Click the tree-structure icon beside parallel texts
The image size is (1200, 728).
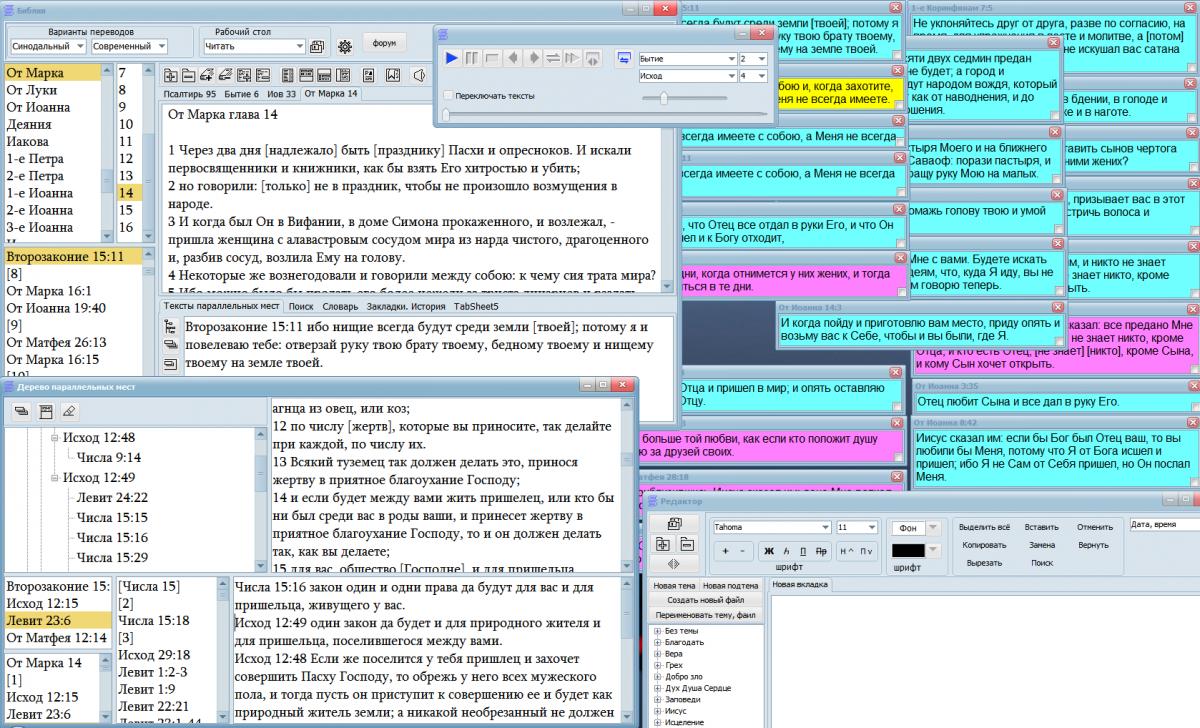point(170,326)
